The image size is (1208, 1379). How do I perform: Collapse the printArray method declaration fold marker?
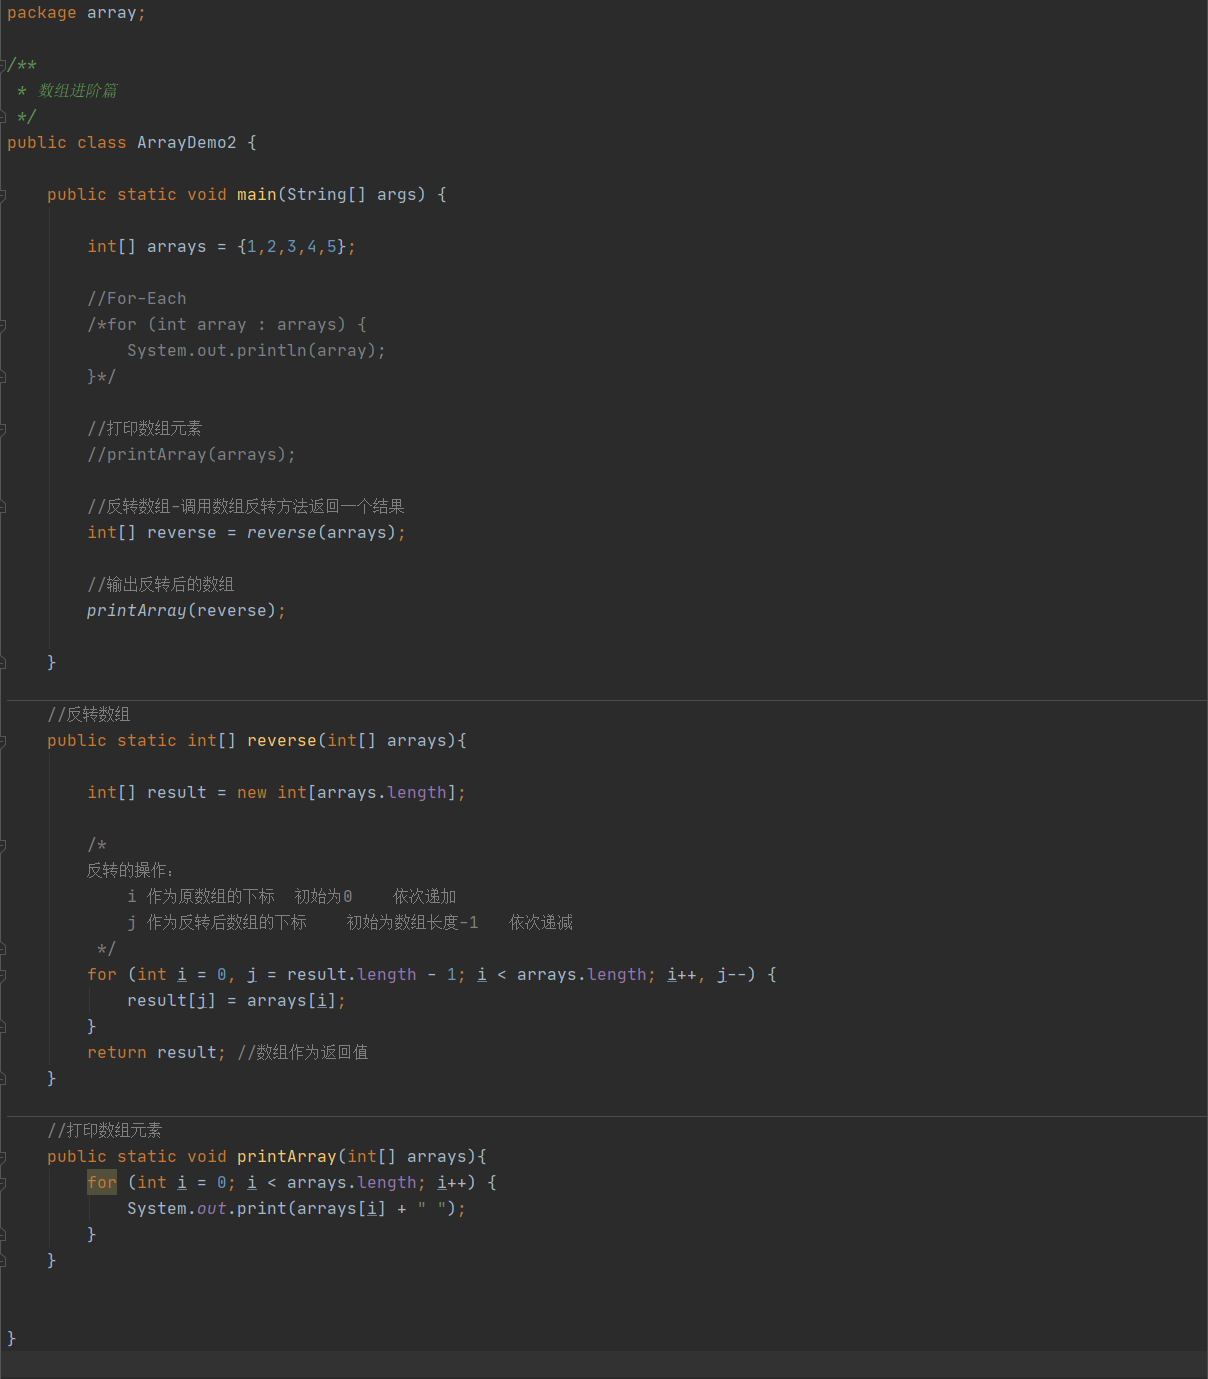(3, 1157)
